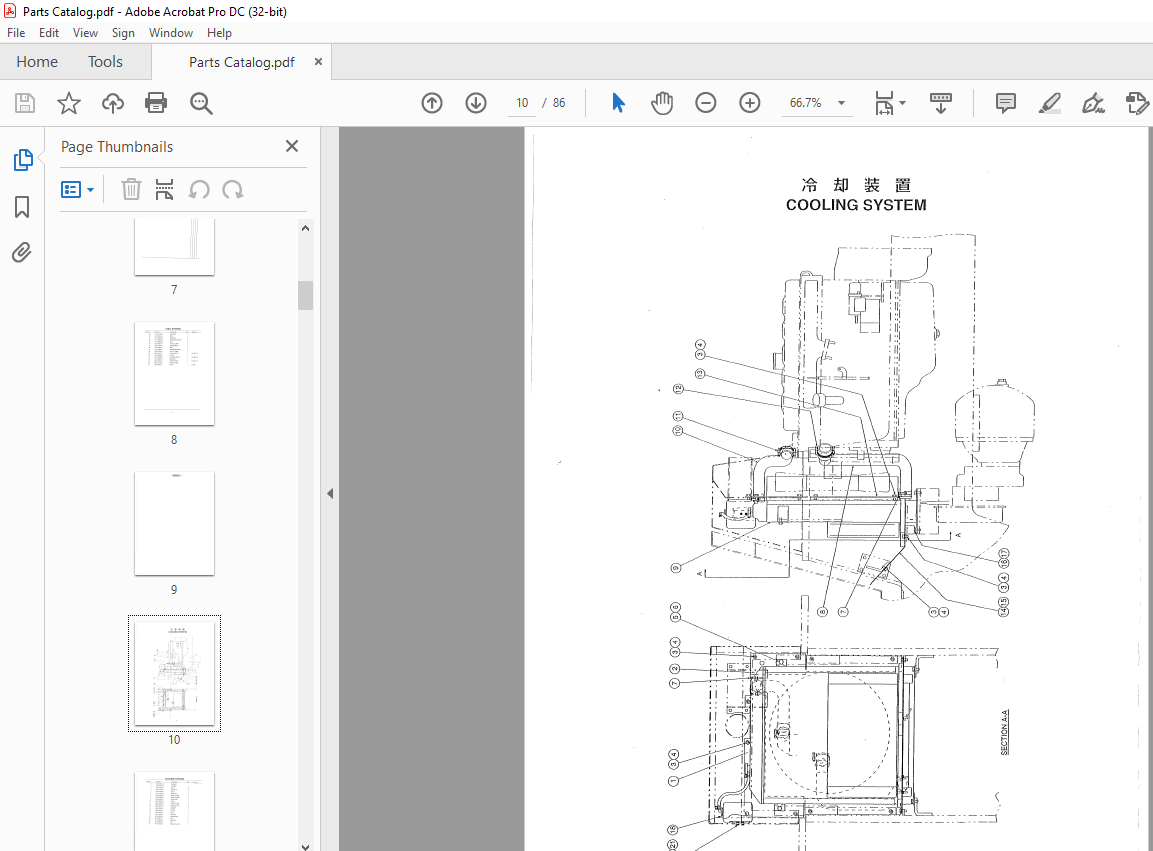Image resolution: width=1153 pixels, height=851 pixels.
Task: Open the View menu
Action: click(85, 33)
